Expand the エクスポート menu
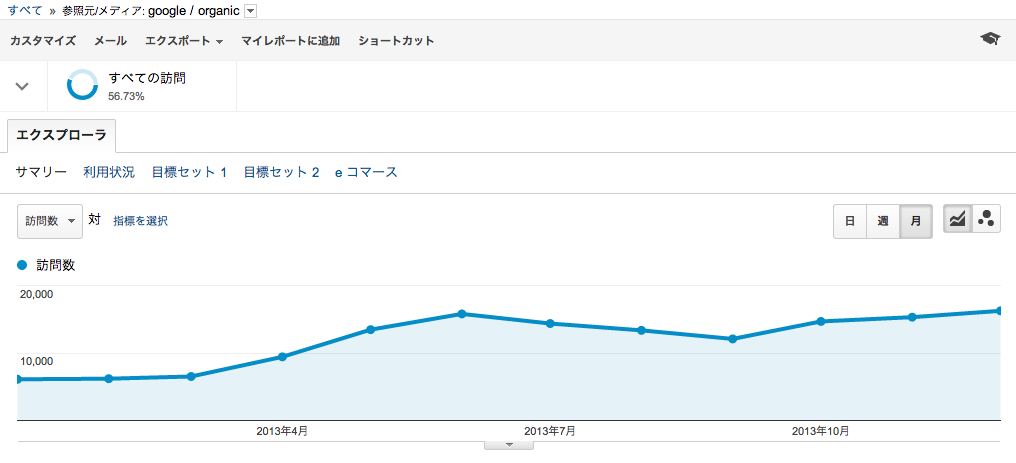Image resolution: width=1016 pixels, height=463 pixels. (x=184, y=40)
